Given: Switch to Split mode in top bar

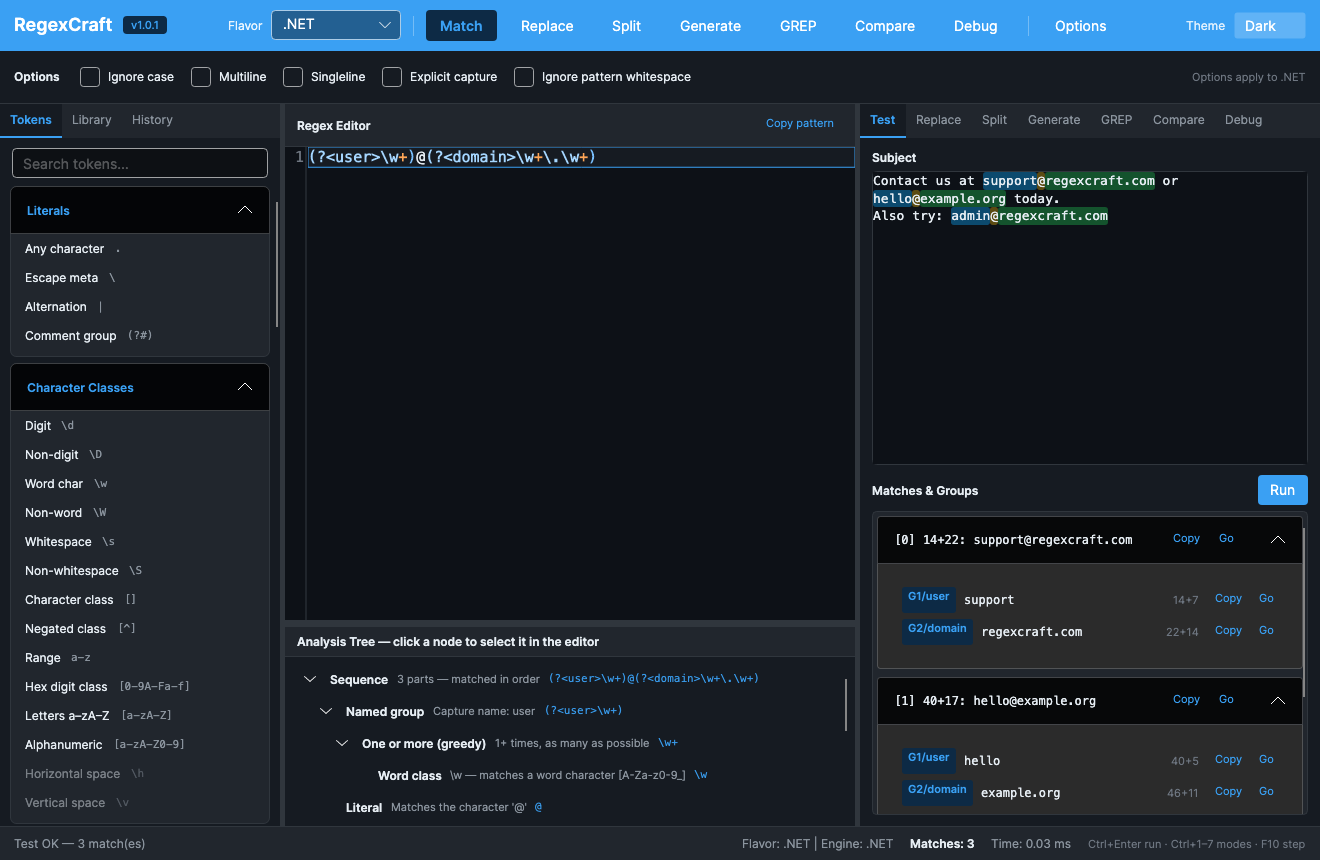Looking at the screenshot, I should (x=626, y=26).
